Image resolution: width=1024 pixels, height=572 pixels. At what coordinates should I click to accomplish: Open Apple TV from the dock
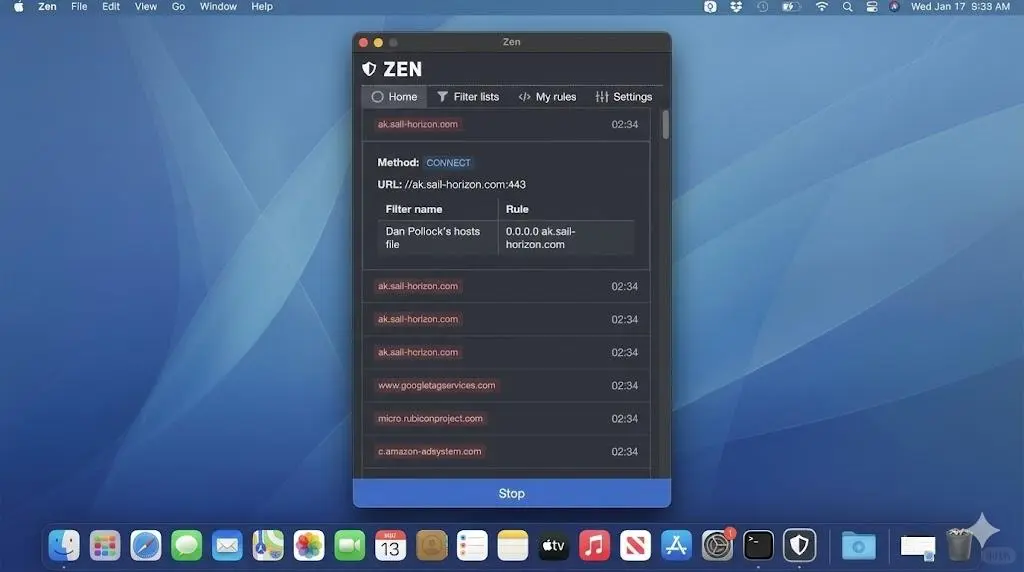(x=554, y=545)
